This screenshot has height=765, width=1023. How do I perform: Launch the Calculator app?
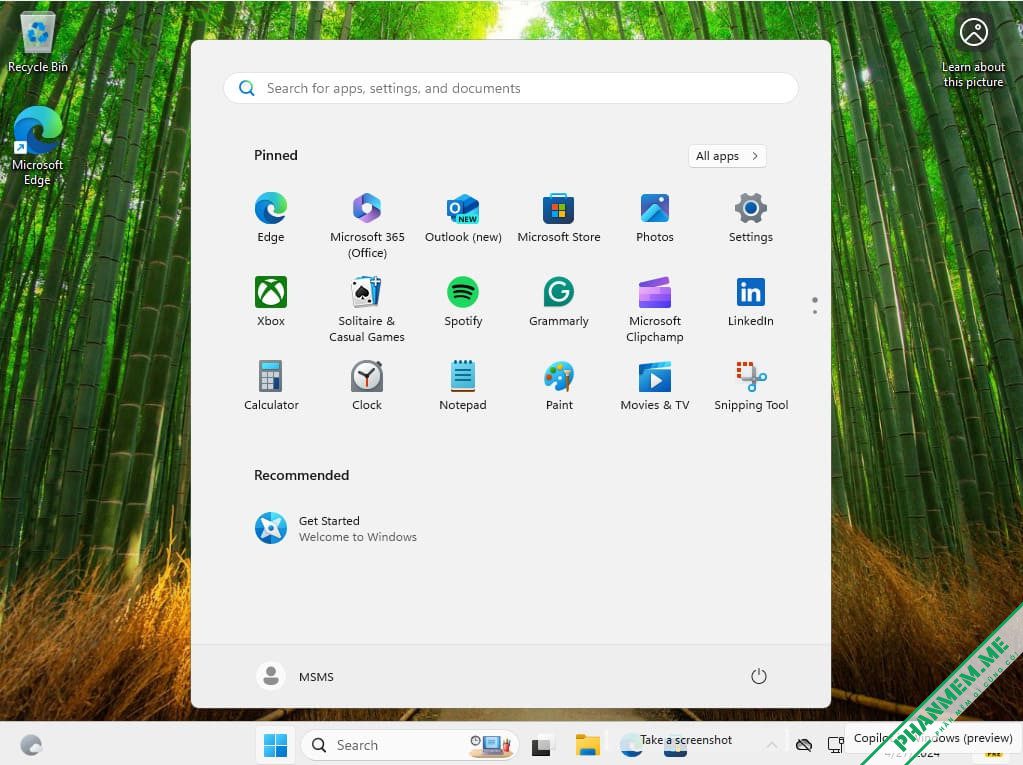(x=271, y=385)
